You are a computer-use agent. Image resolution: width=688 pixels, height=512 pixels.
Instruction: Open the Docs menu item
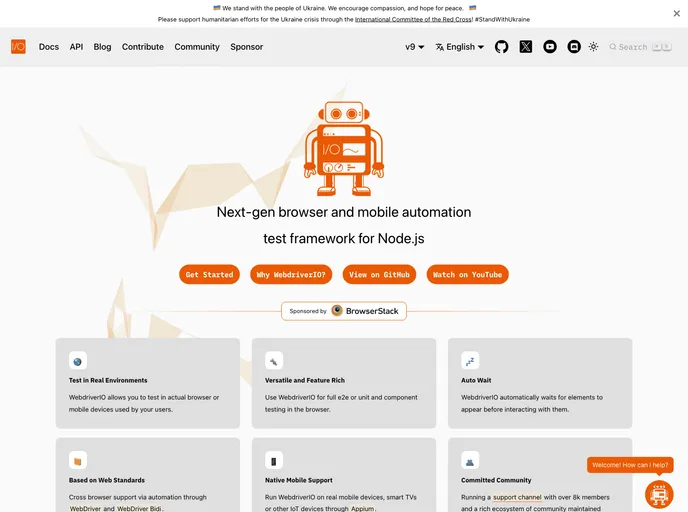[49, 47]
